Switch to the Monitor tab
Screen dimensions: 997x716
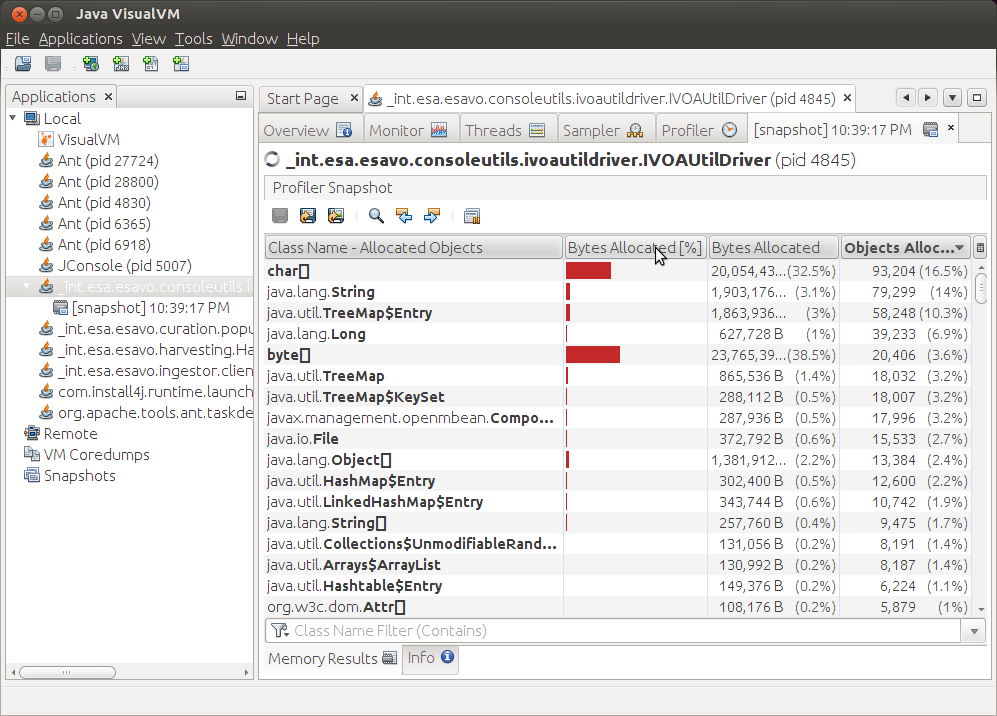pyautogui.click(x=409, y=130)
